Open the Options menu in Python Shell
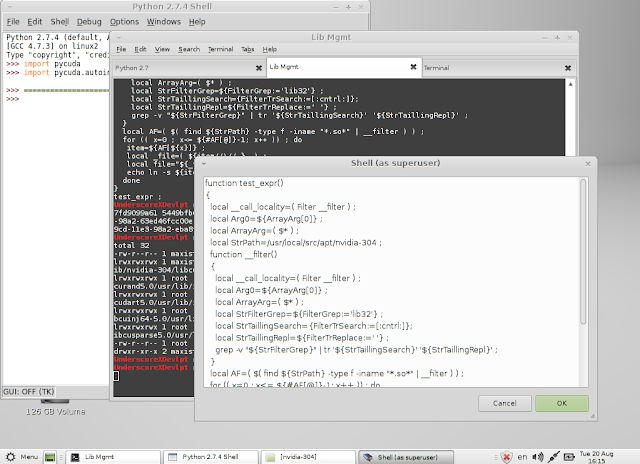 point(124,22)
